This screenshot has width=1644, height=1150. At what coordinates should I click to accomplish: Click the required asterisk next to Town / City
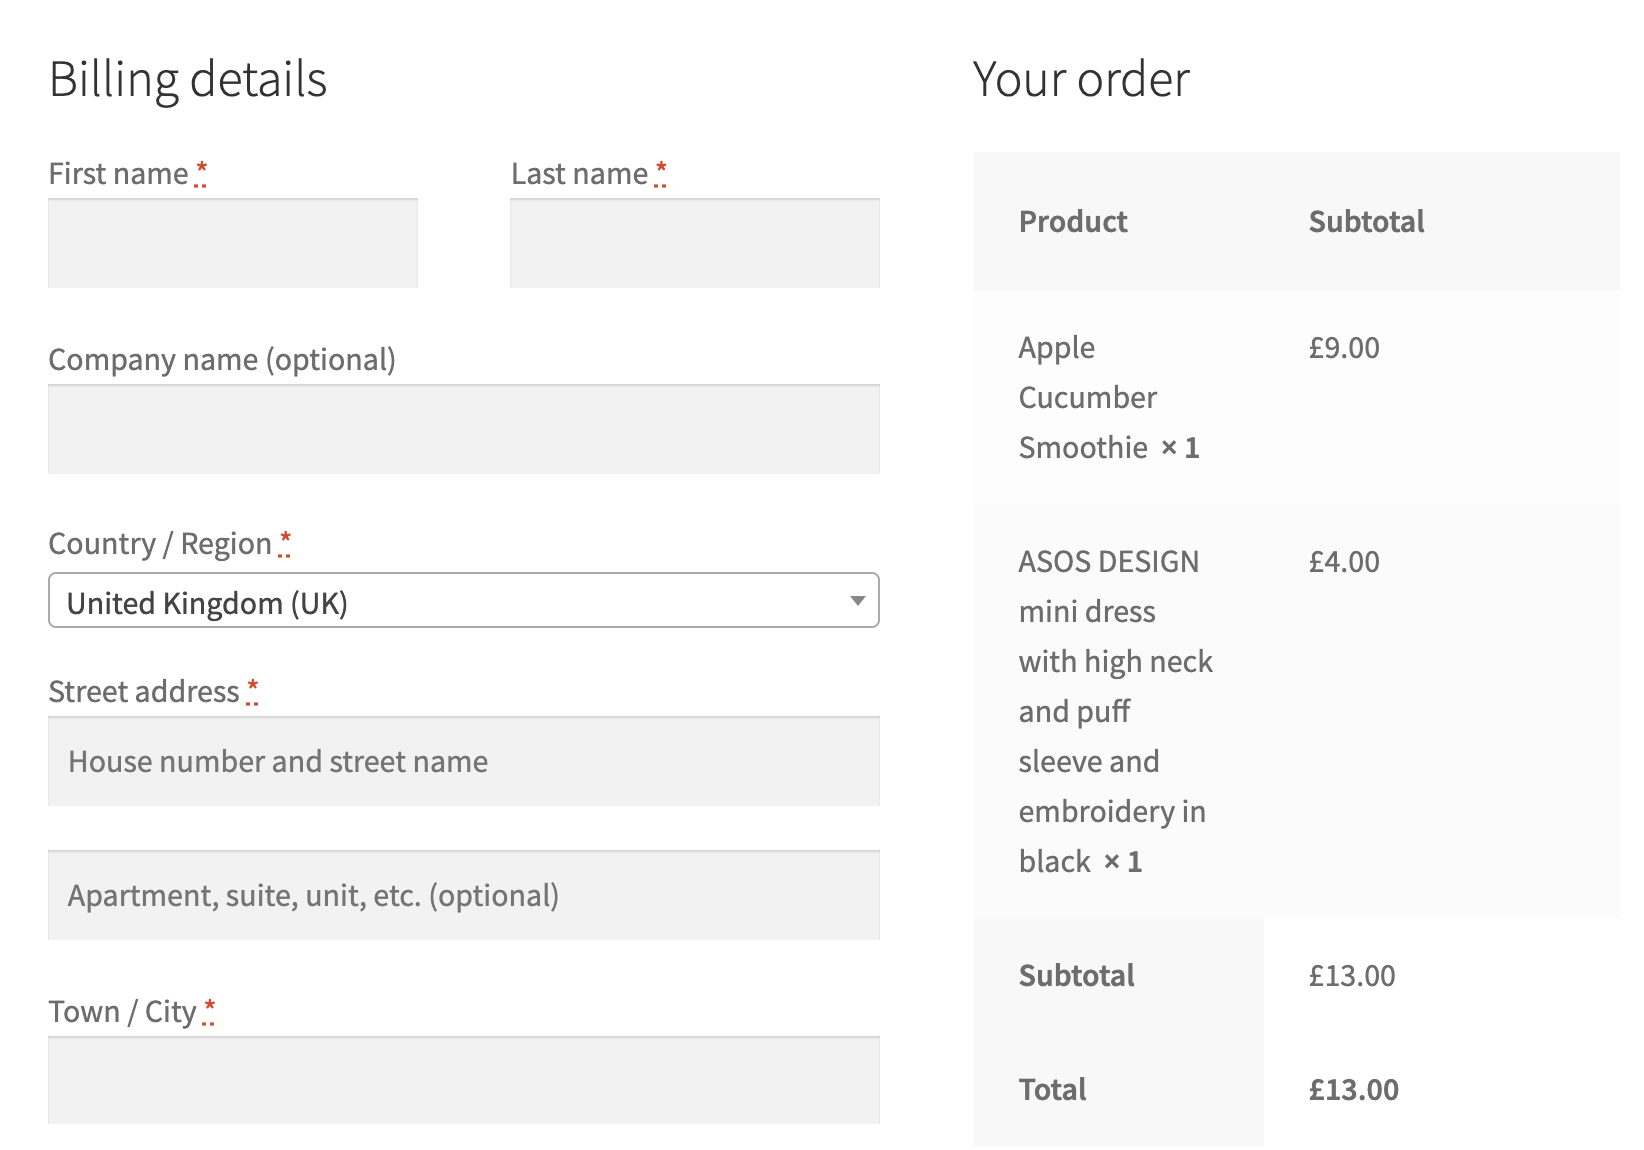click(x=209, y=1011)
